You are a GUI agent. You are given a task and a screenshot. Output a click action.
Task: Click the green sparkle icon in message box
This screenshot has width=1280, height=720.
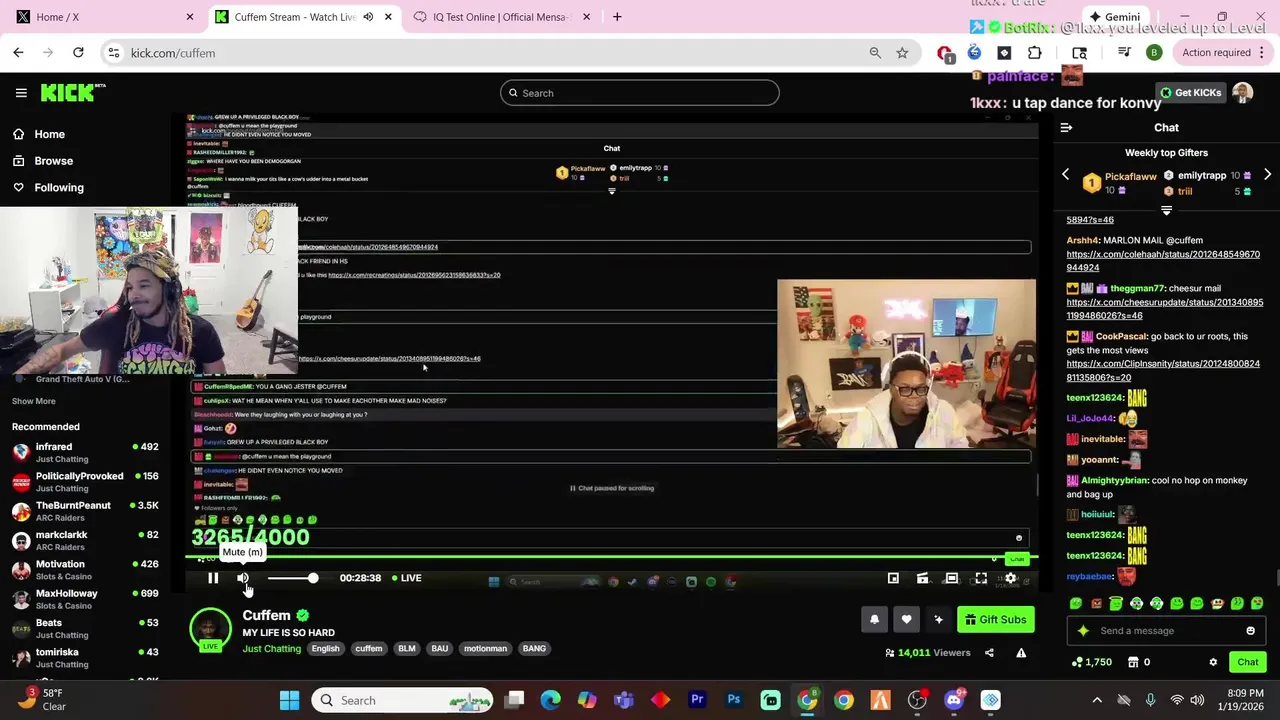(1083, 631)
